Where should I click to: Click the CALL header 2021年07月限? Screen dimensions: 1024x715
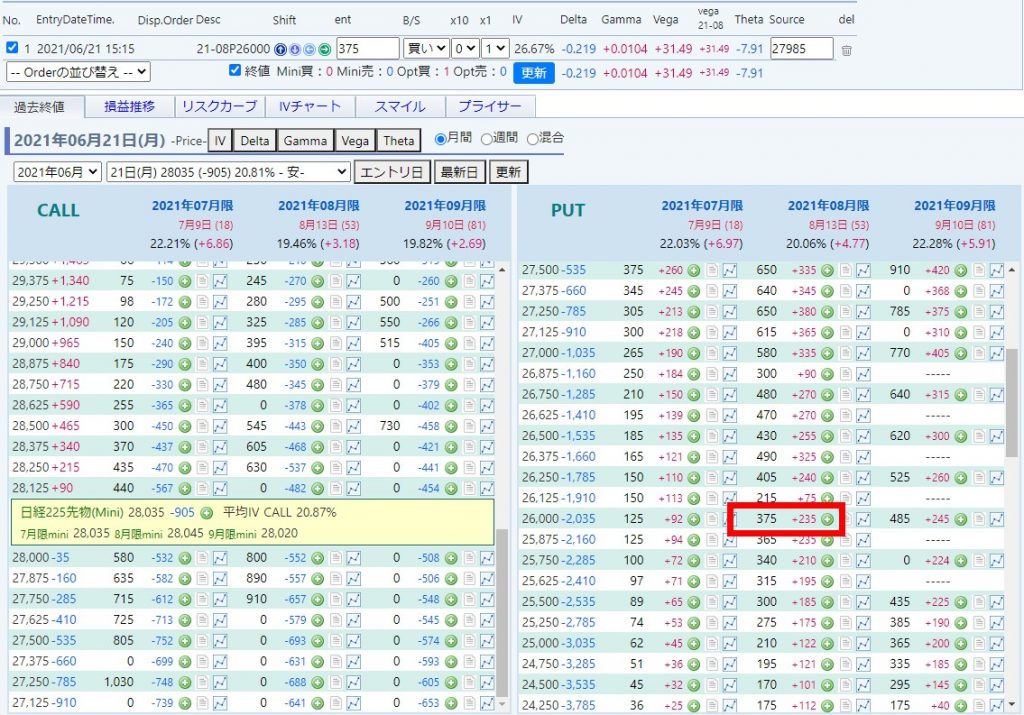tap(193, 206)
